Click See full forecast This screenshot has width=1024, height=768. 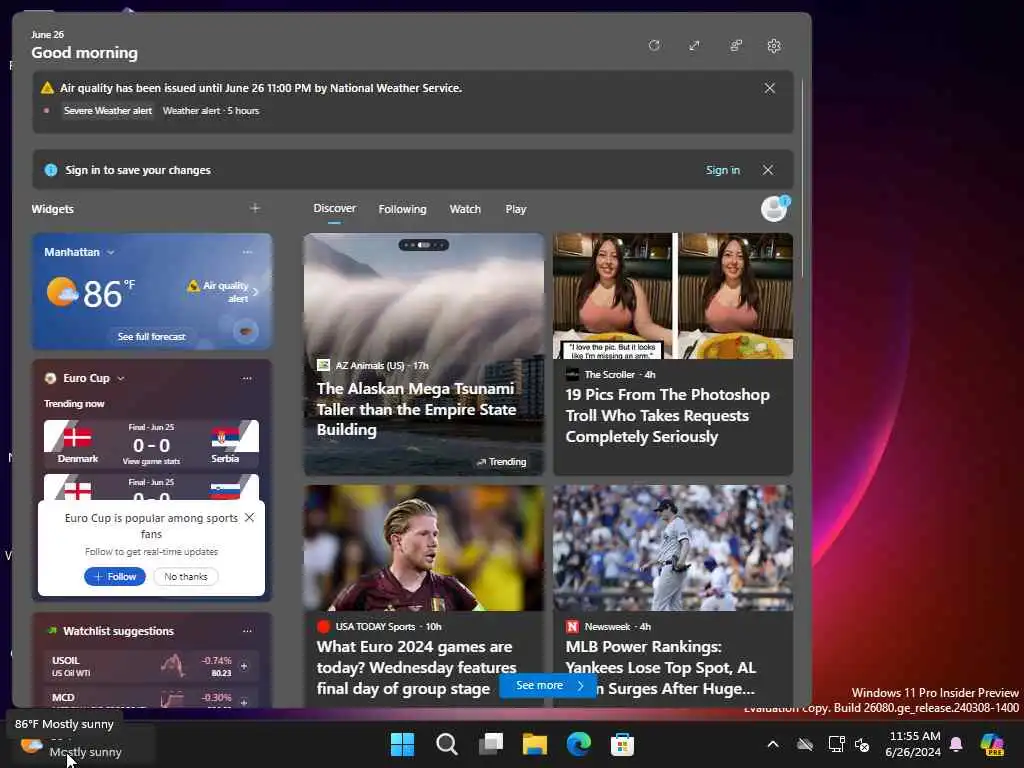click(x=152, y=336)
